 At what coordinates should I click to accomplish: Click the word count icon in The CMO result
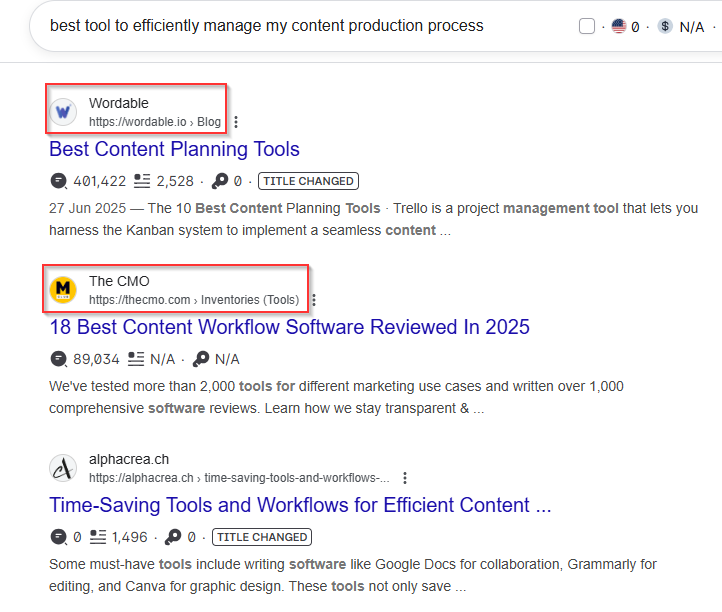[x=136, y=359]
